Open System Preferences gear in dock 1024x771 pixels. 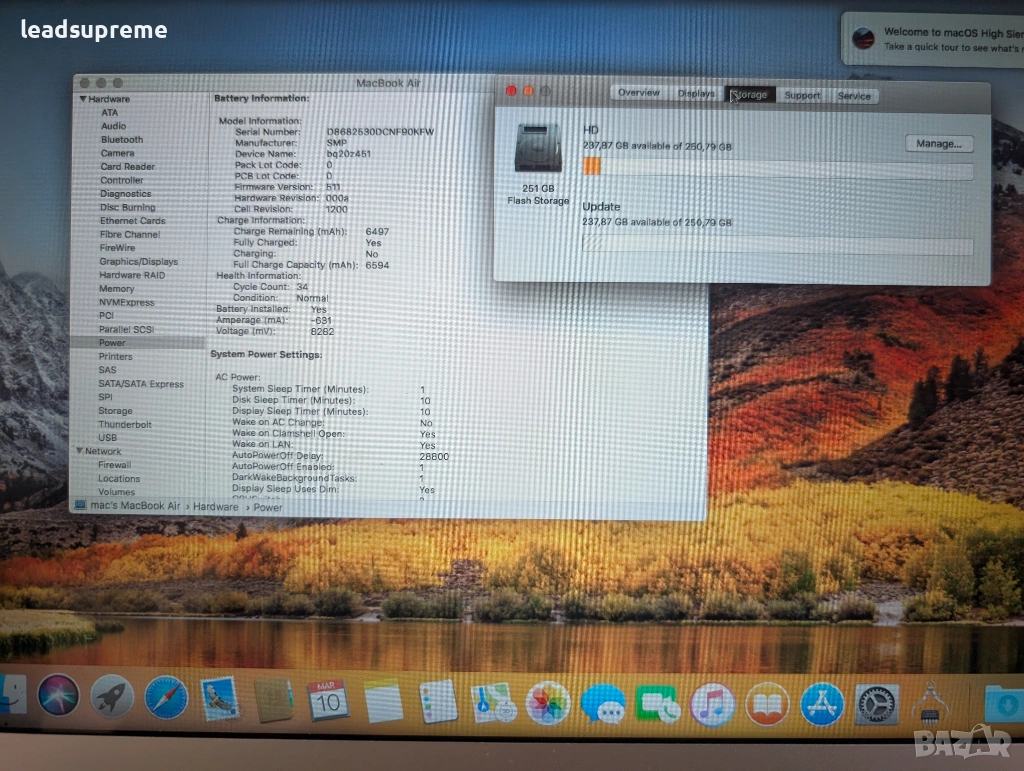point(877,705)
